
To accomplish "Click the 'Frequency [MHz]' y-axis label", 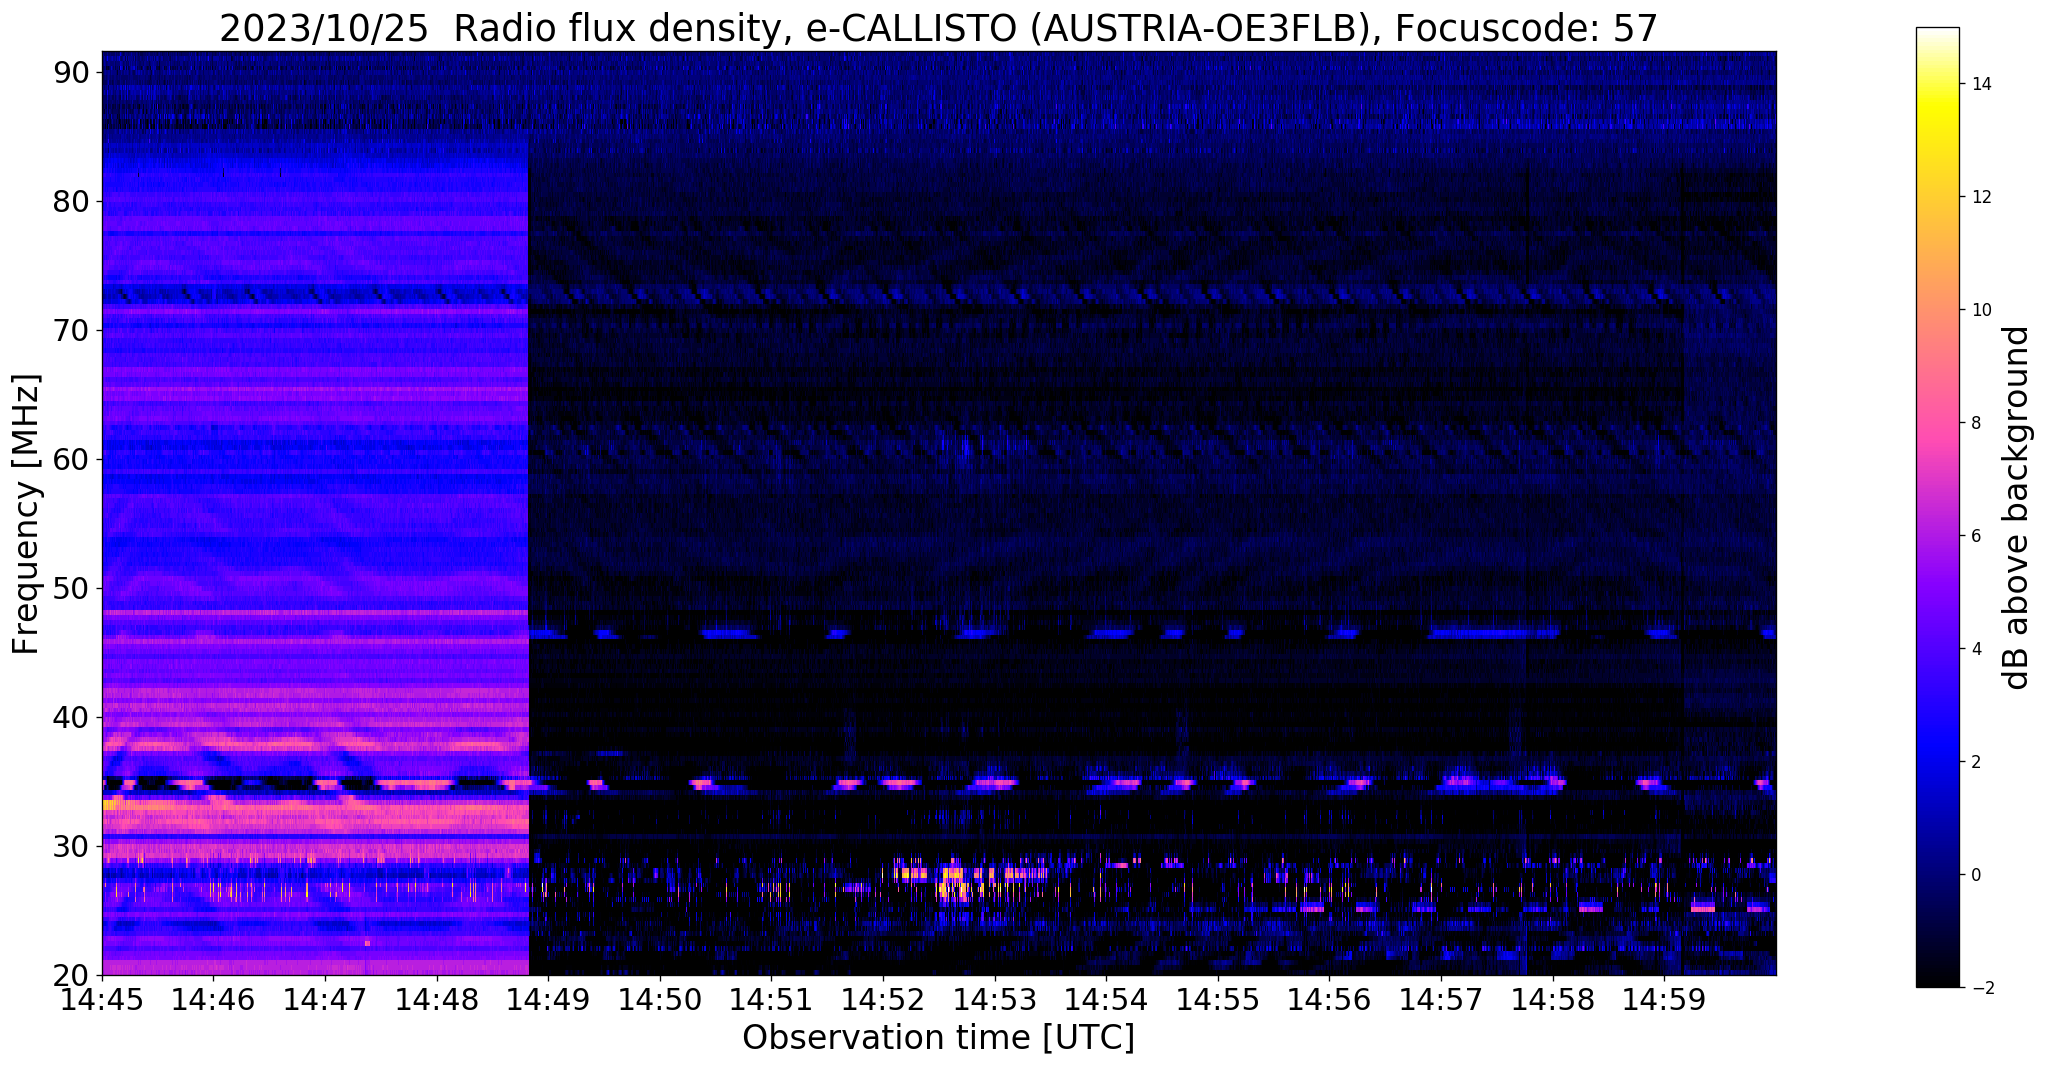I will click(26, 514).
